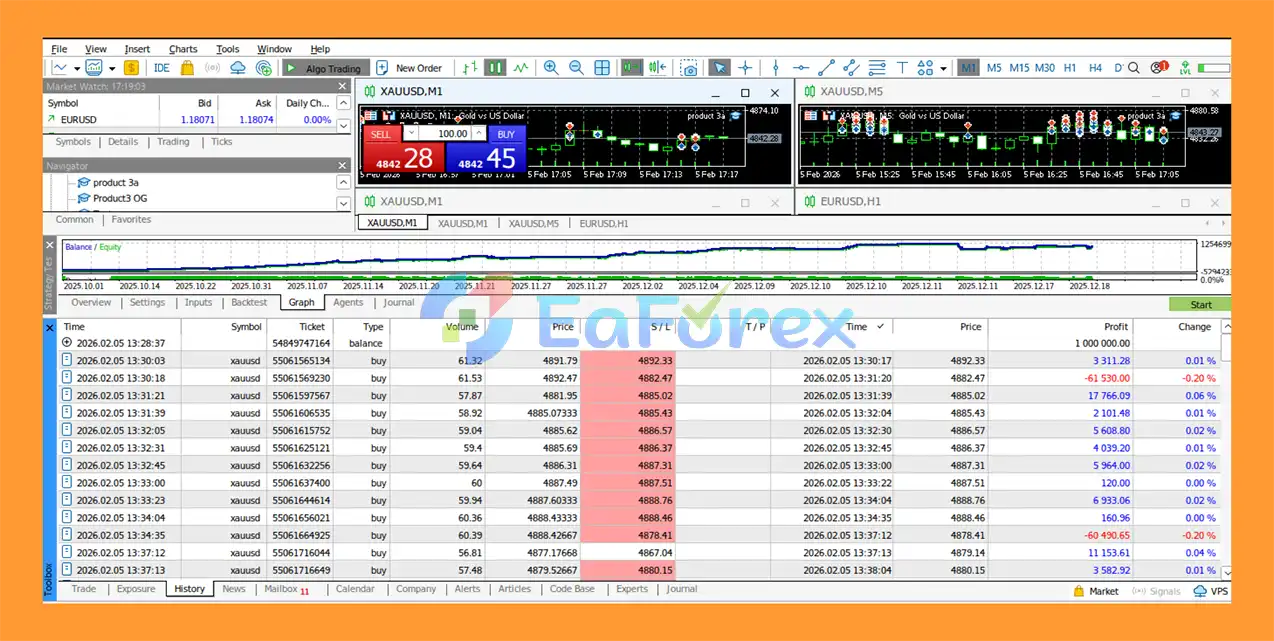This screenshot has height=641, width=1274.
Task: Expand the balance row in history
Action: click(67, 342)
